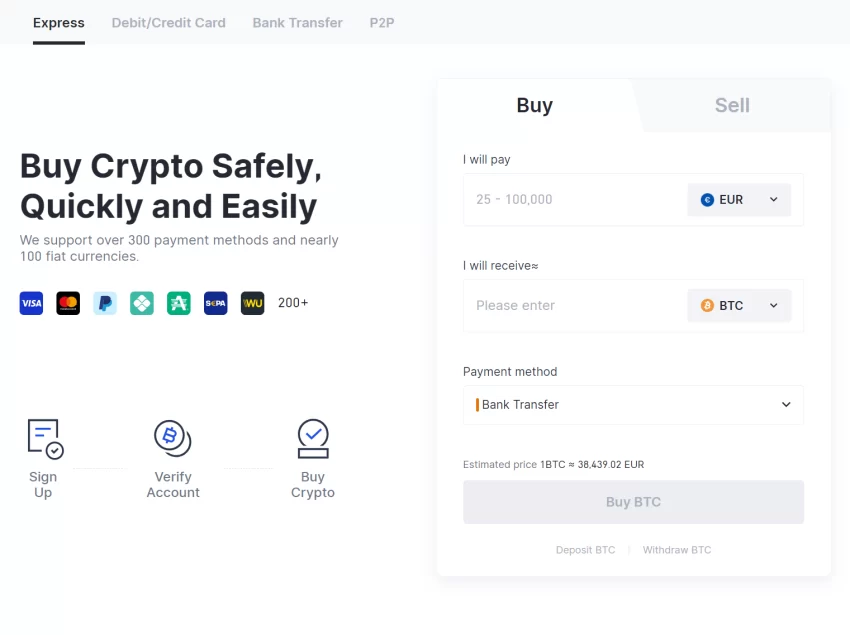Screen dimensions: 850x635
Task: Click the Buy Crypto step icon
Action: (313, 438)
